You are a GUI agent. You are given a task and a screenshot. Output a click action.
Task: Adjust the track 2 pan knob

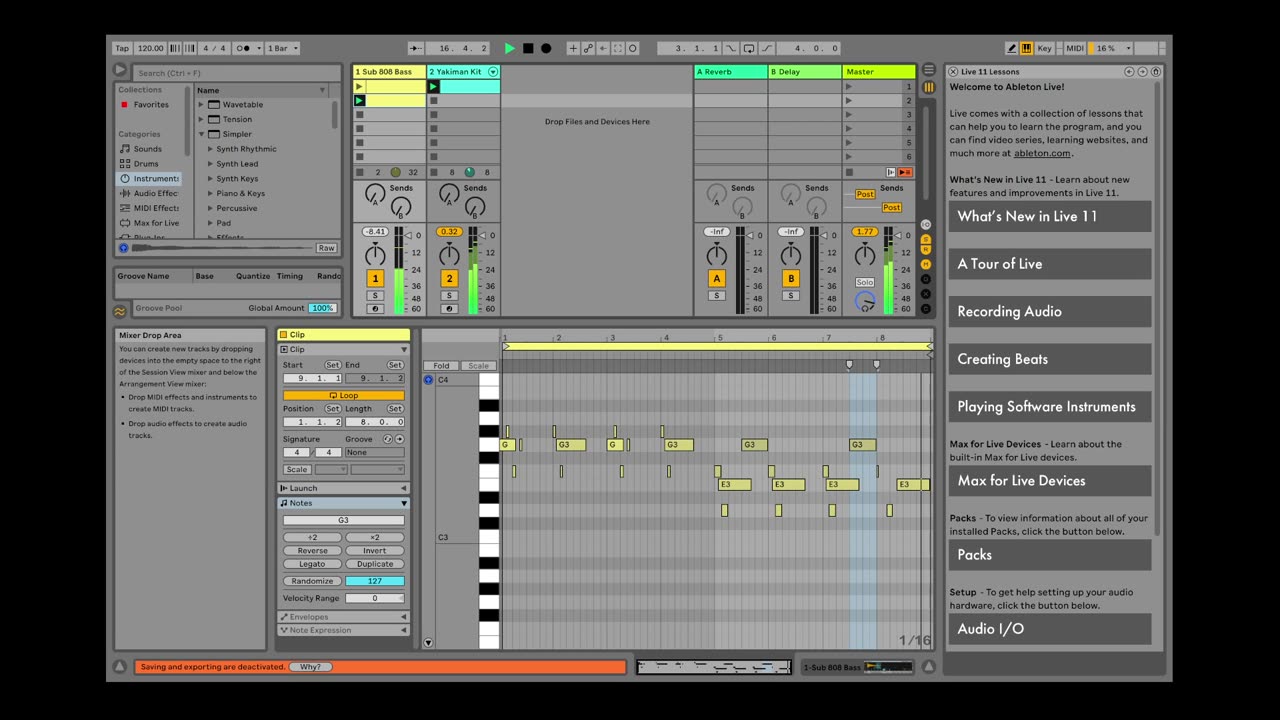[449, 254]
